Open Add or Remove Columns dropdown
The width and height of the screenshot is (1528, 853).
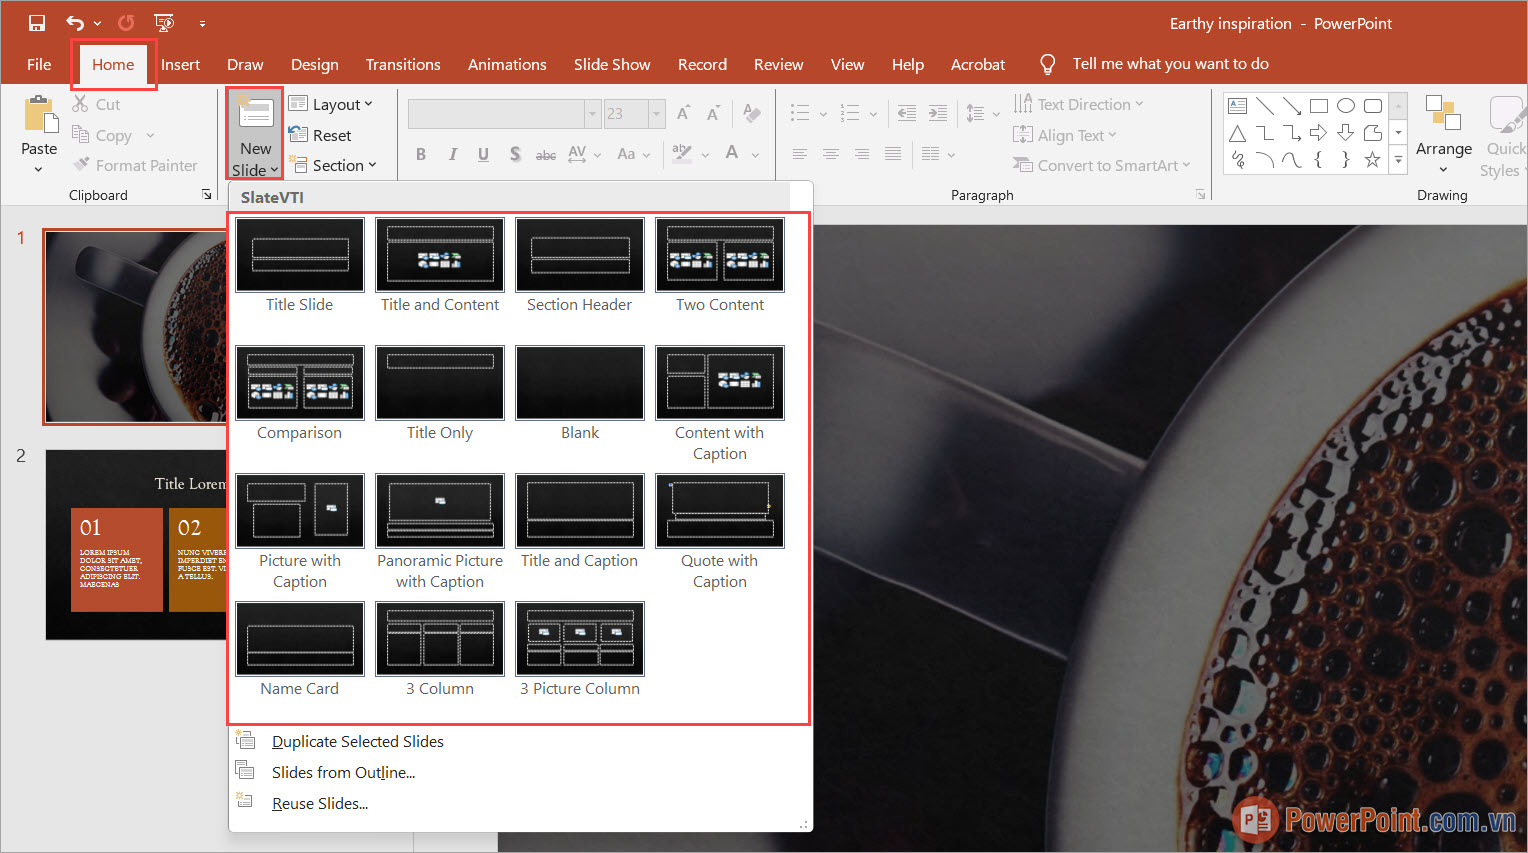pyautogui.click(x=938, y=154)
